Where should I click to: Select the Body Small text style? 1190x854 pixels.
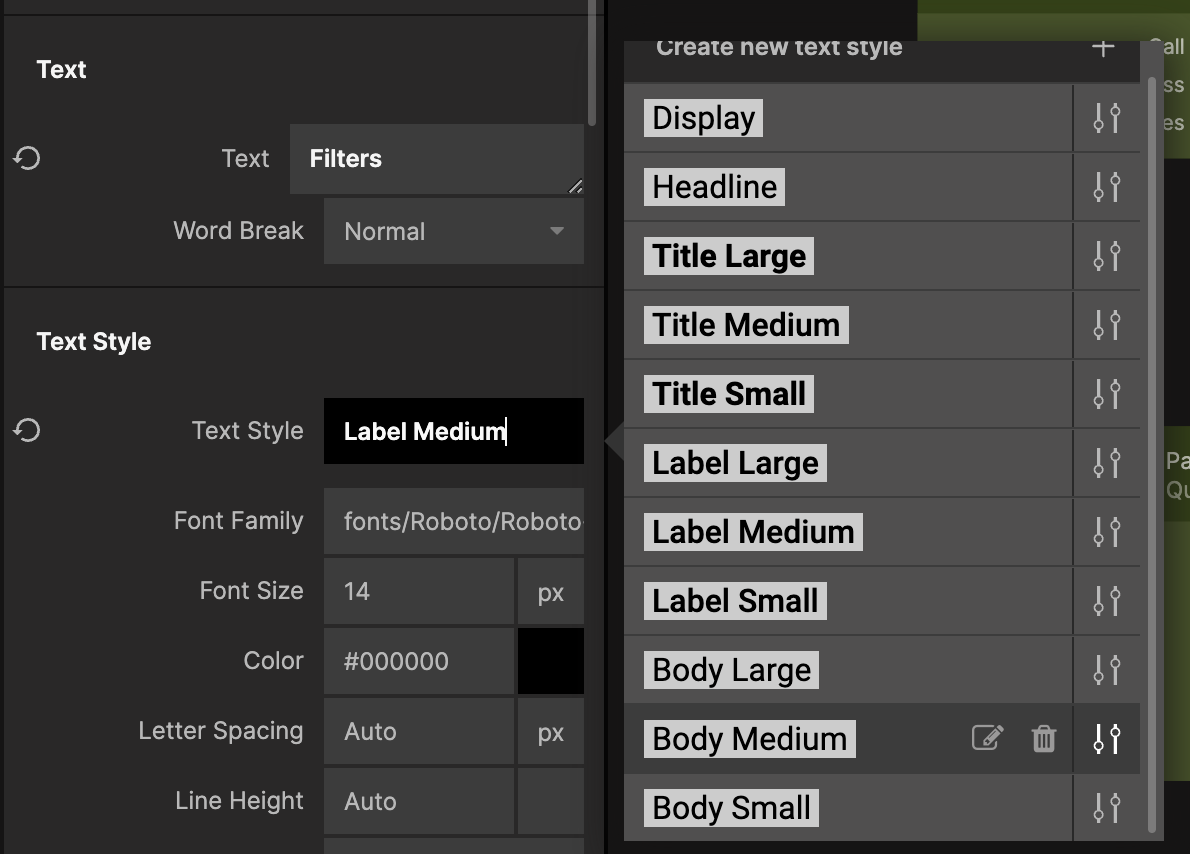(731, 808)
